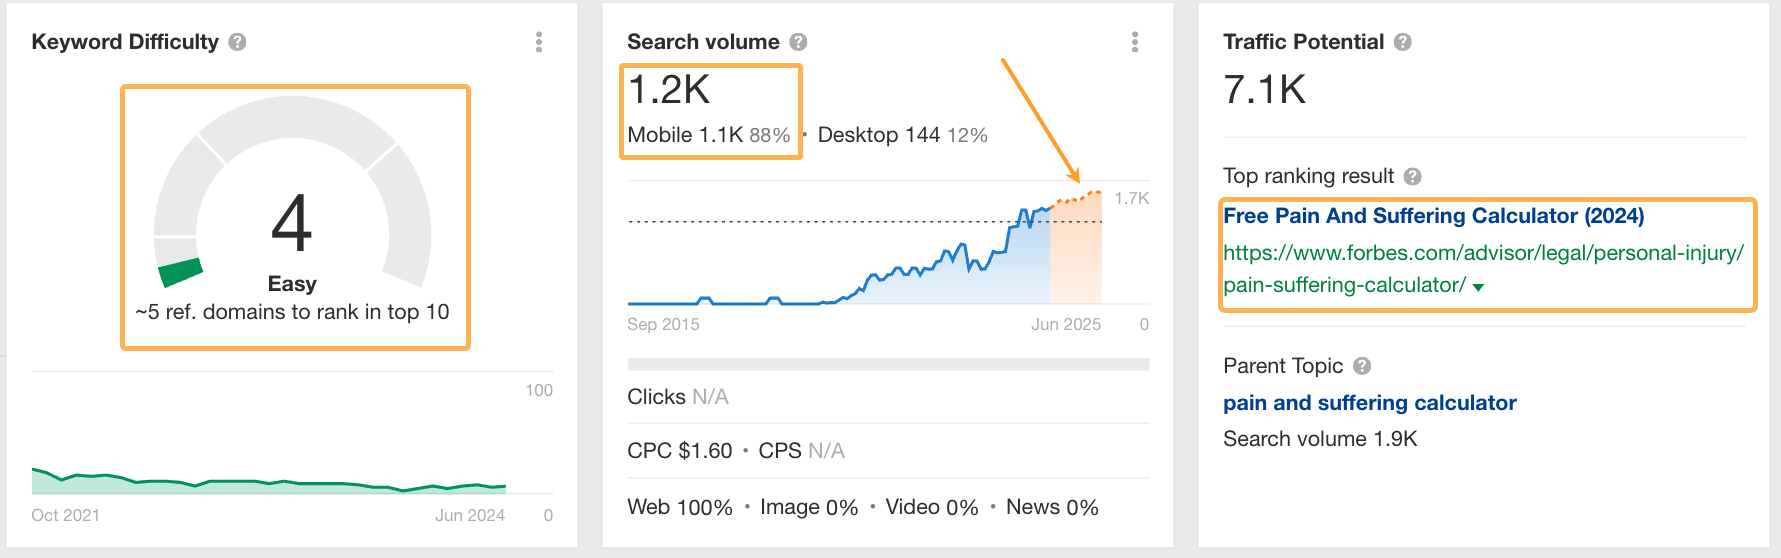Click the Parent Topic help icon
Image resolution: width=1781 pixels, height=558 pixels.
[x=1362, y=366]
